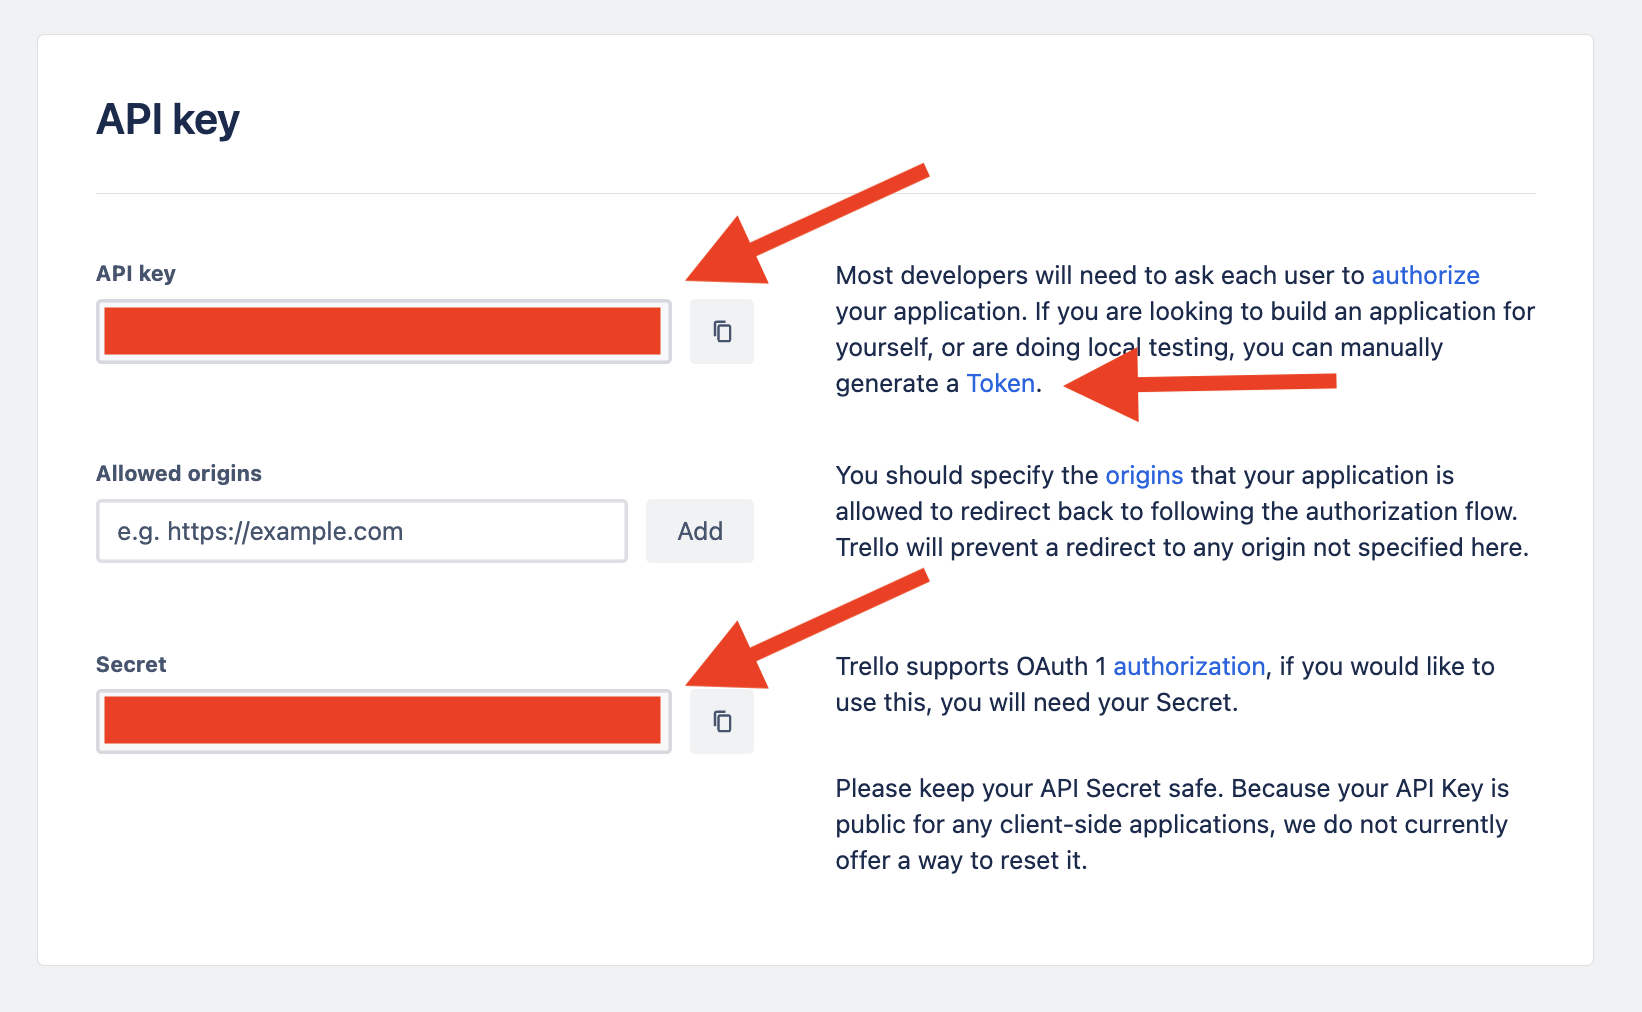Click the 'Trello will prevent a redirect' sentence
Viewport: 1642px width, 1012px height.
click(x=1182, y=547)
